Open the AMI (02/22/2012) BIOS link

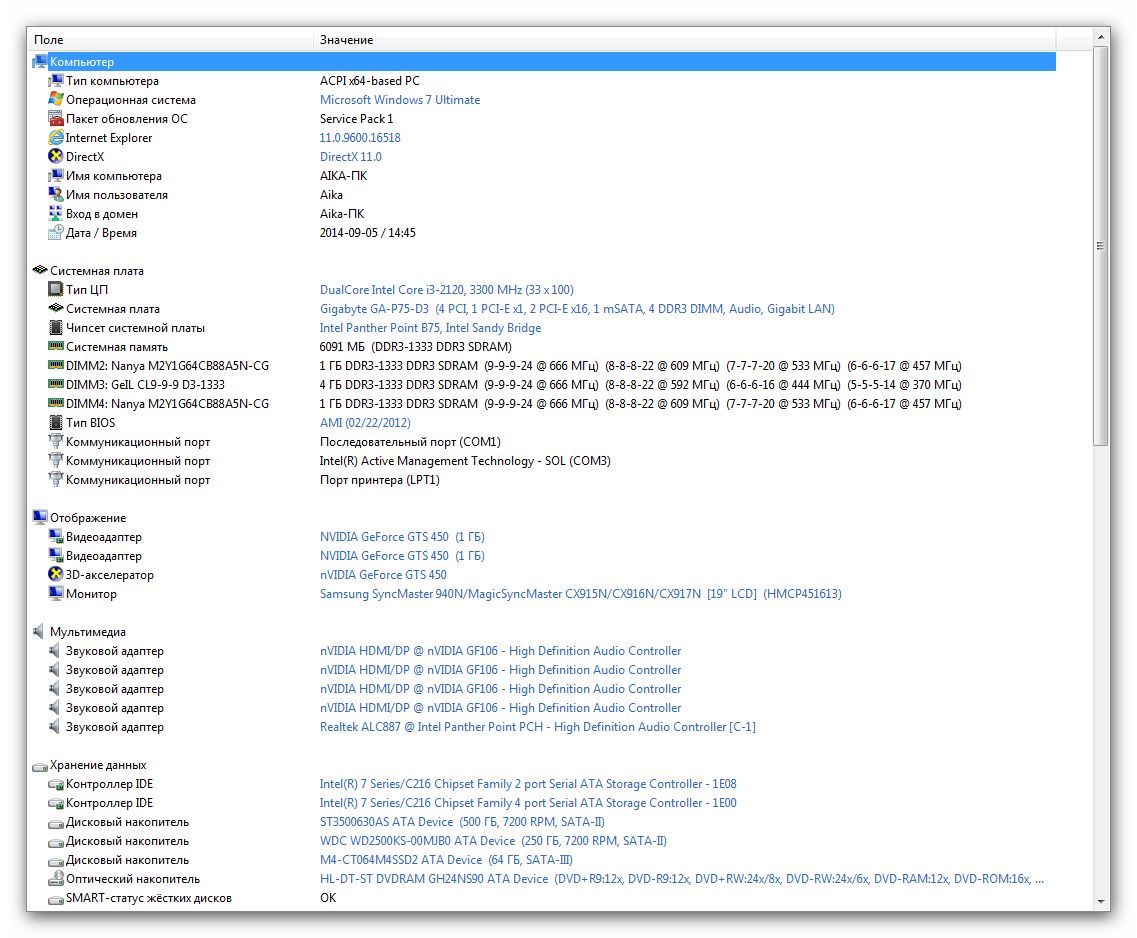(365, 423)
